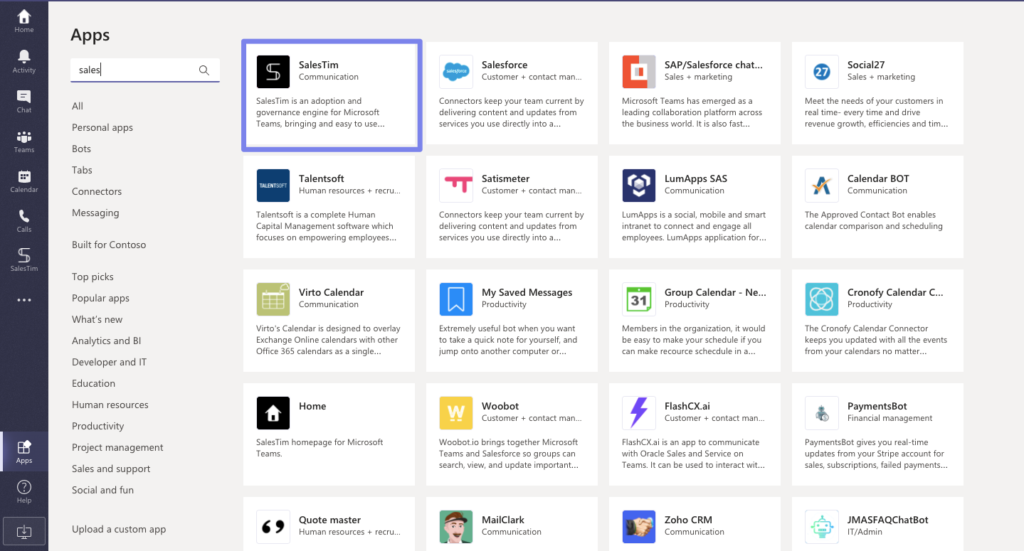1024x551 pixels.
Task: Filter by Analytics and BI
Action: pyautogui.click(x=106, y=341)
